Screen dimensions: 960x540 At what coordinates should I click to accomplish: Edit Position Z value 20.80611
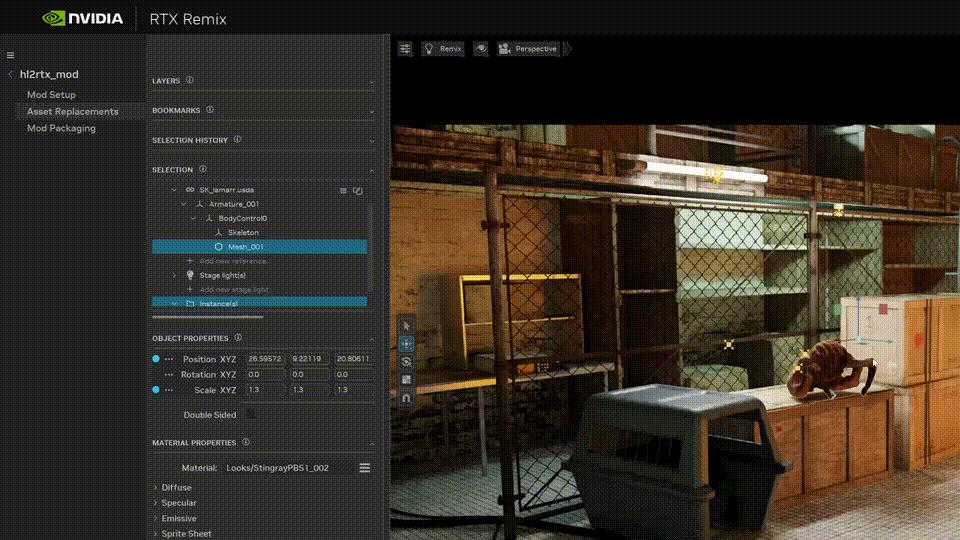pos(354,359)
